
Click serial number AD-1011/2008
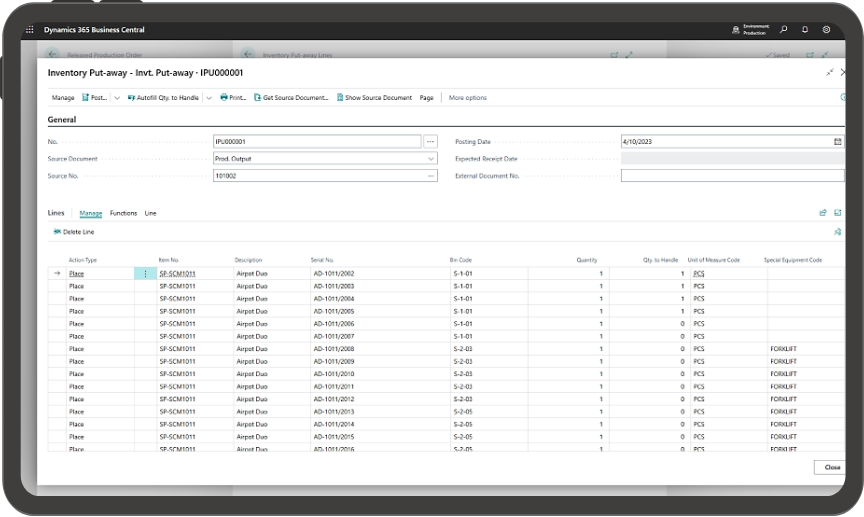pos(334,349)
